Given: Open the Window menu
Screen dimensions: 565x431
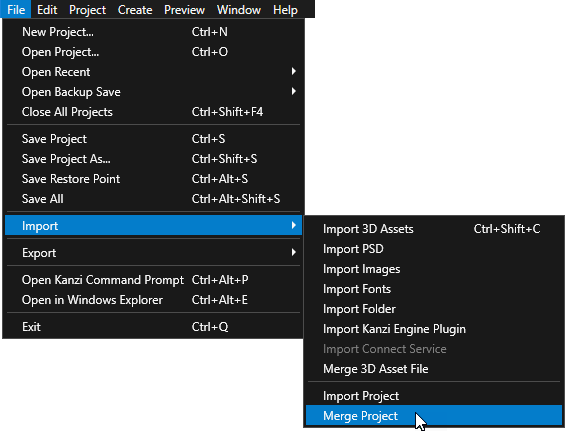Looking at the screenshot, I should click(x=239, y=9).
